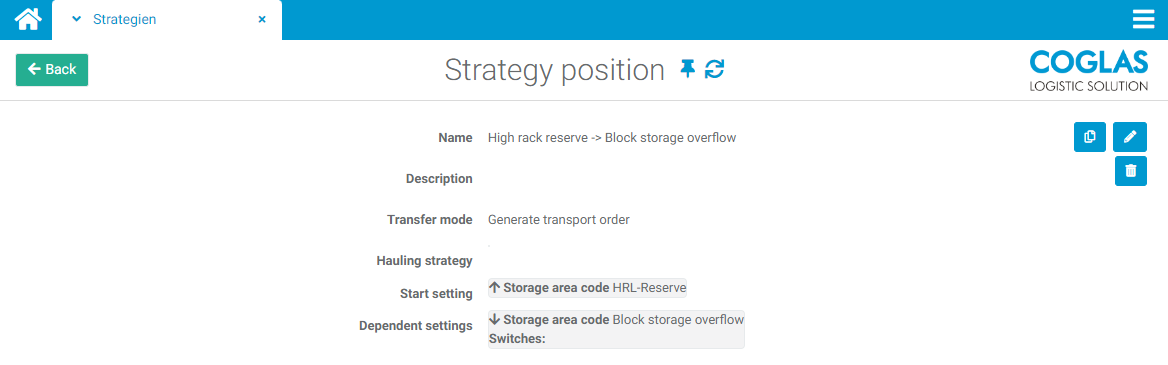The height and width of the screenshot is (365, 1168).
Task: Expand the Strategien tab chevron
Action: [76, 19]
